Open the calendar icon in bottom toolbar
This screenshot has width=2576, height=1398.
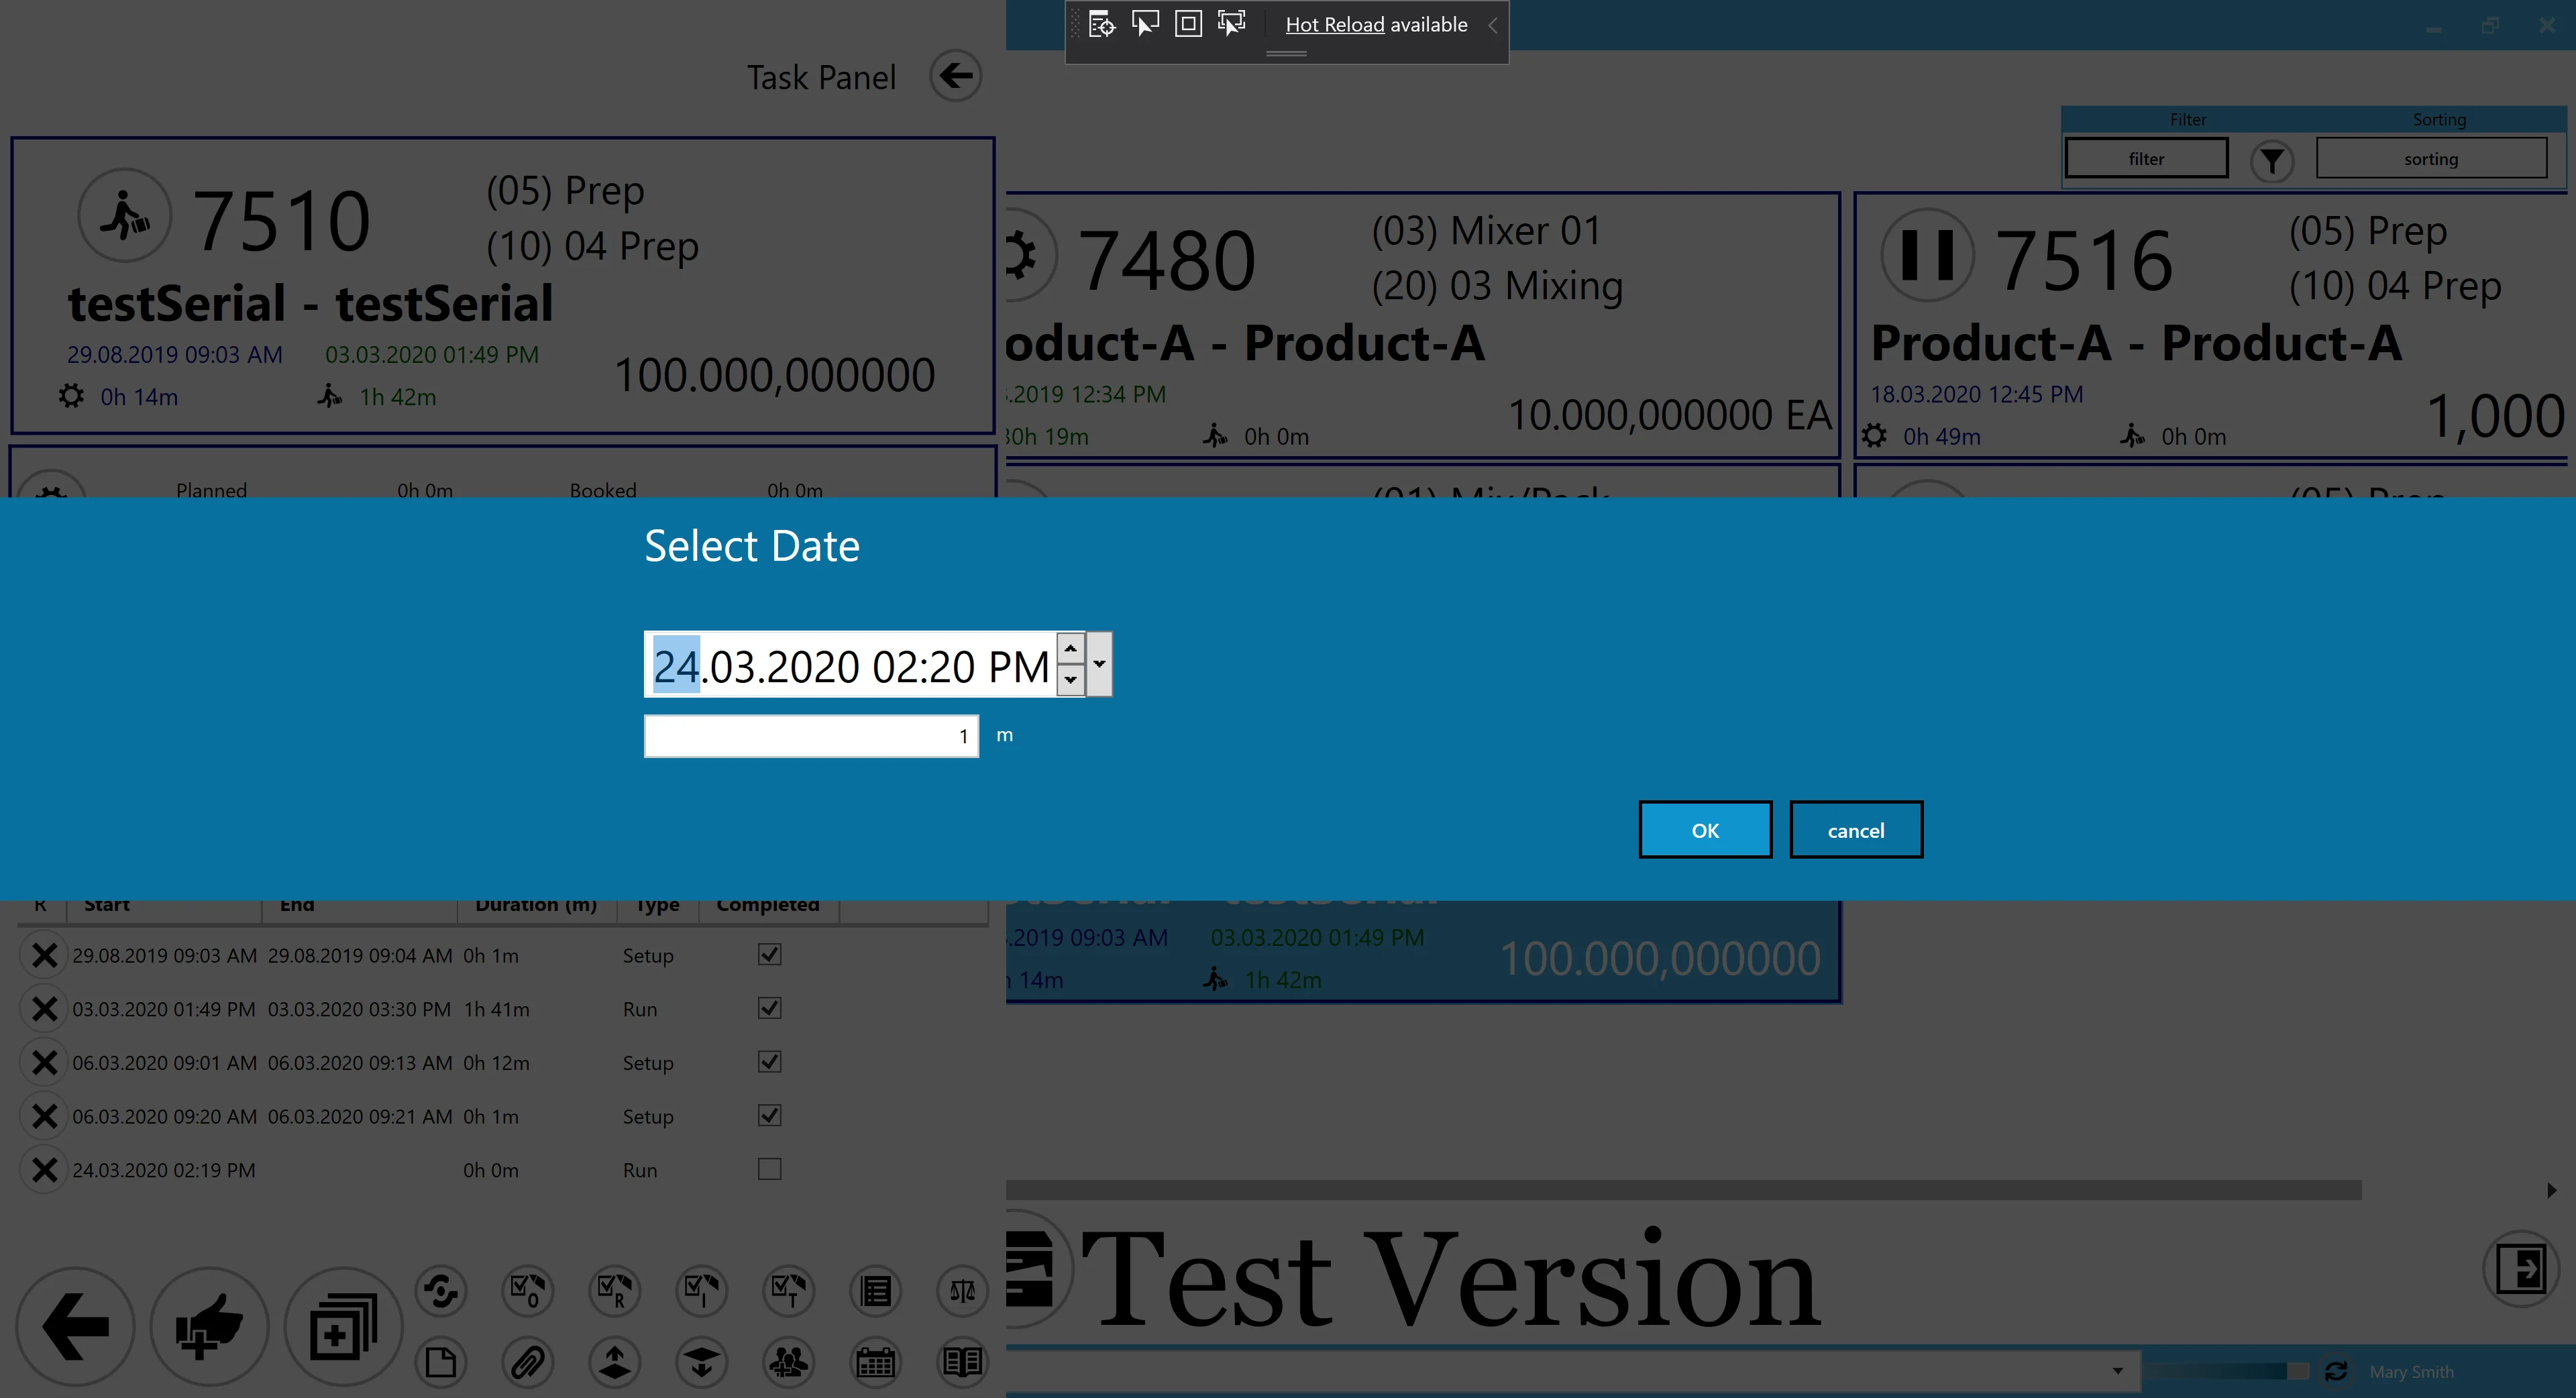875,1362
